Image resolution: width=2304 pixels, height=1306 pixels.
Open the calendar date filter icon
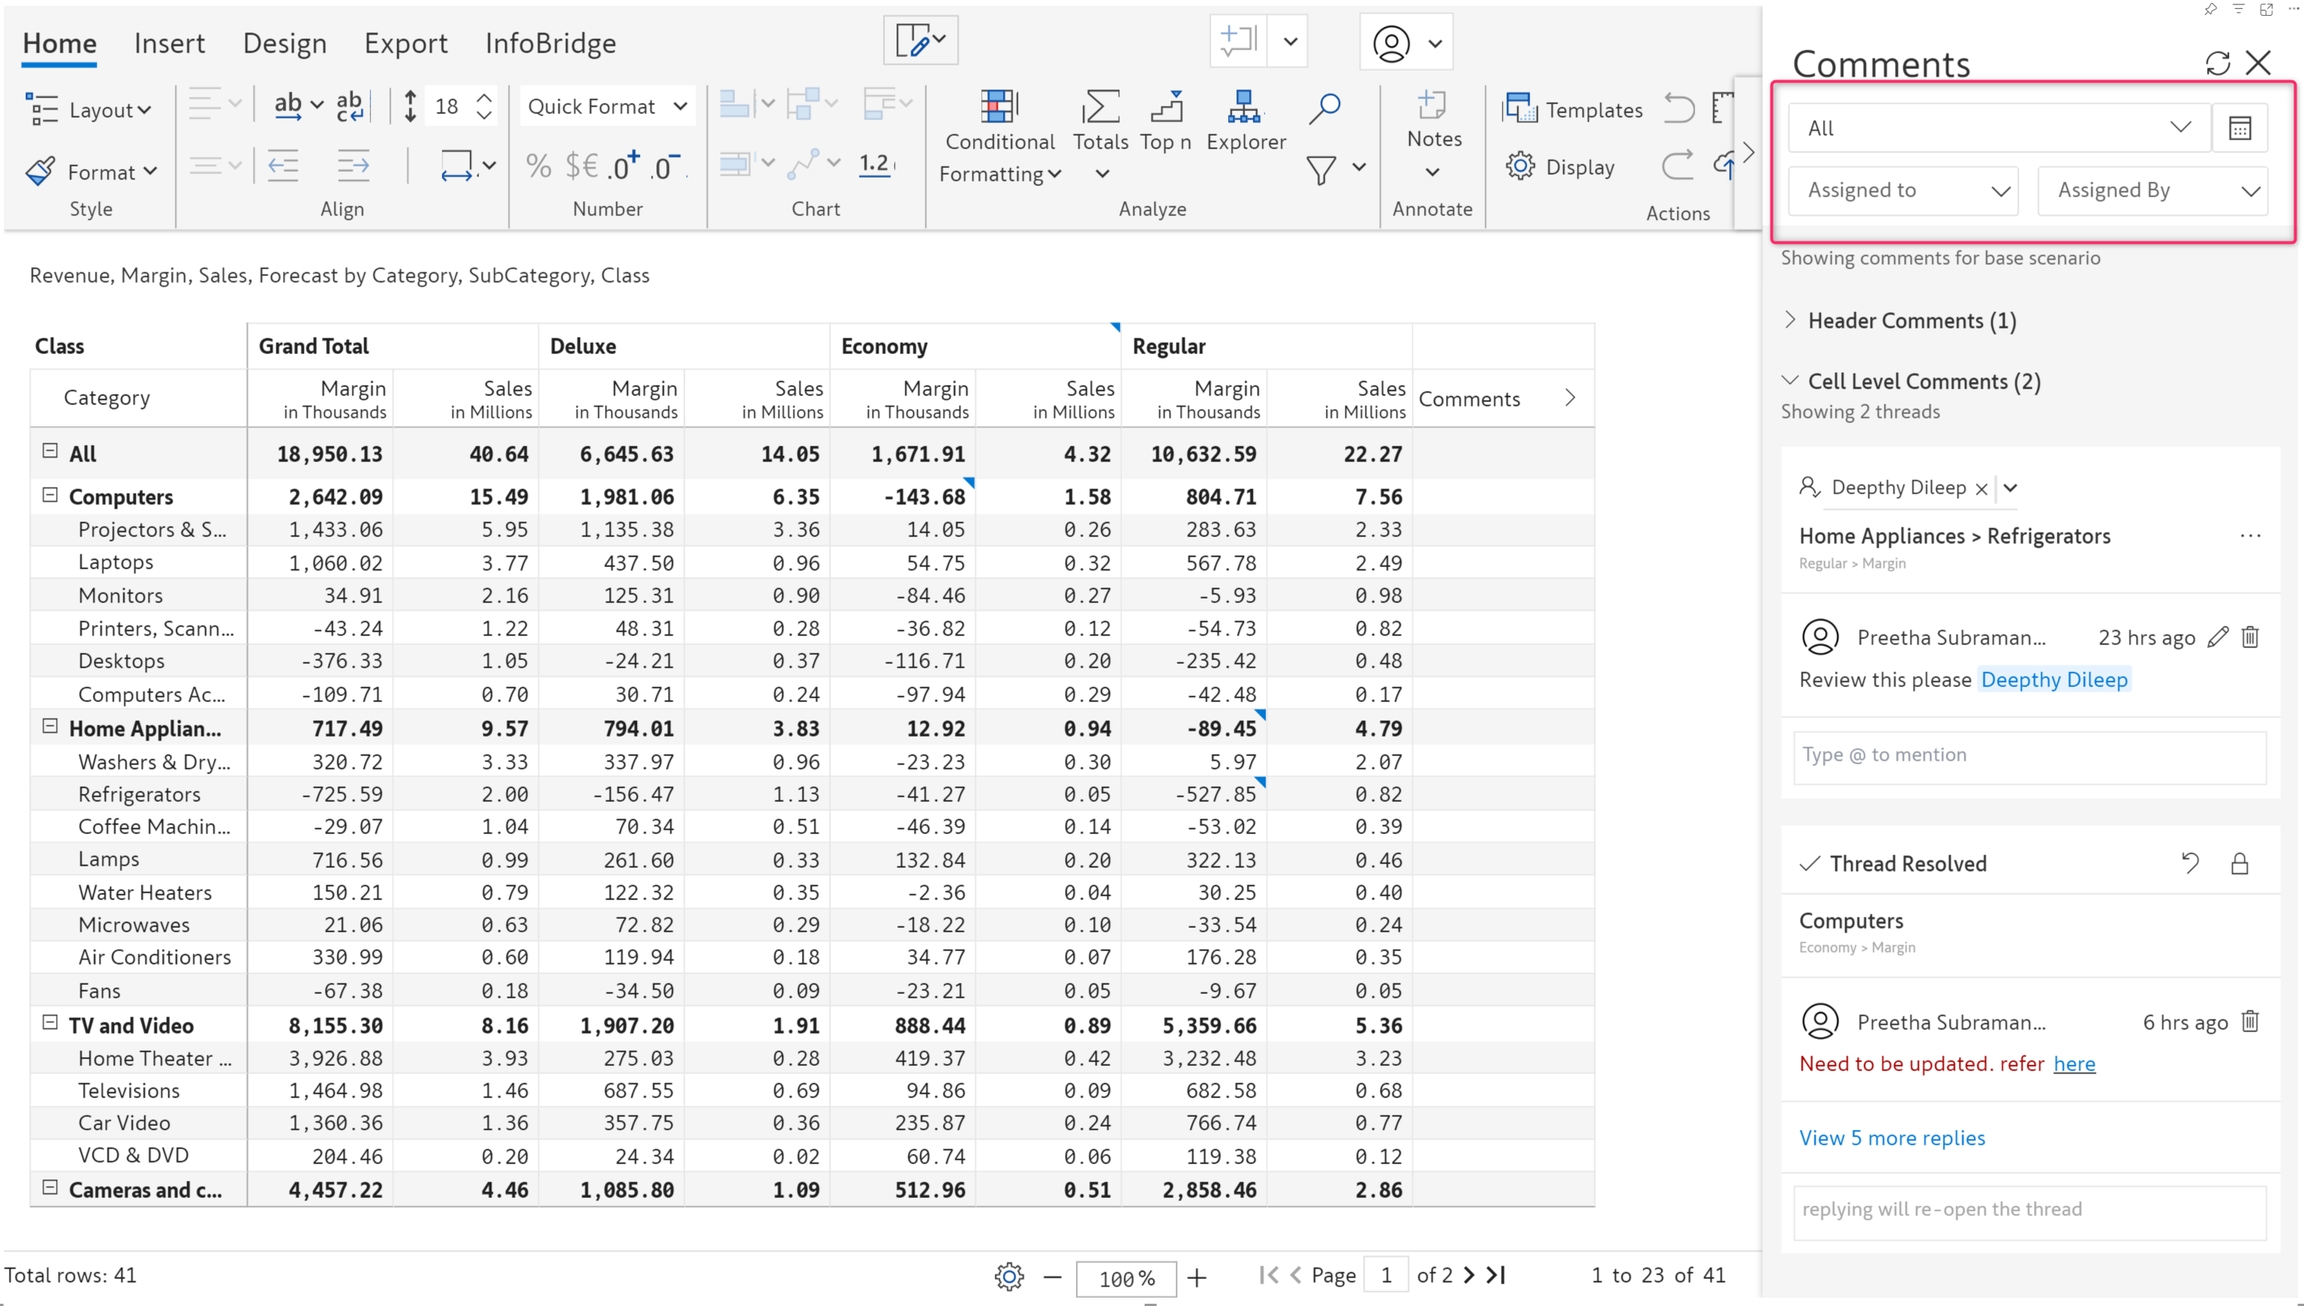point(2240,128)
